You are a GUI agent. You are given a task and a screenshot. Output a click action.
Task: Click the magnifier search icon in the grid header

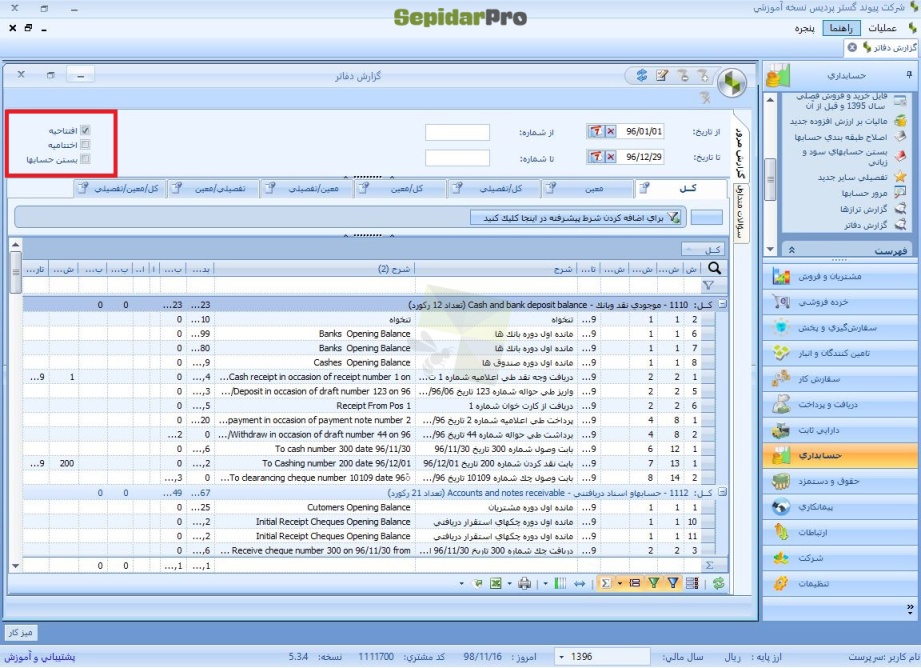point(714,268)
